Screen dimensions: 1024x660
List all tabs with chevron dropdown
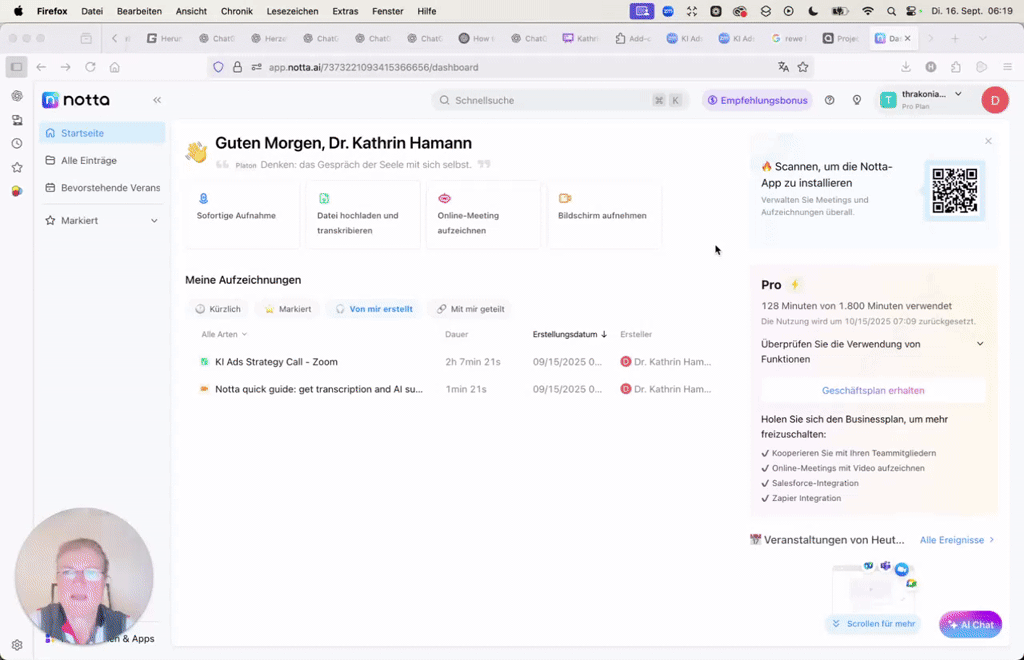982,39
